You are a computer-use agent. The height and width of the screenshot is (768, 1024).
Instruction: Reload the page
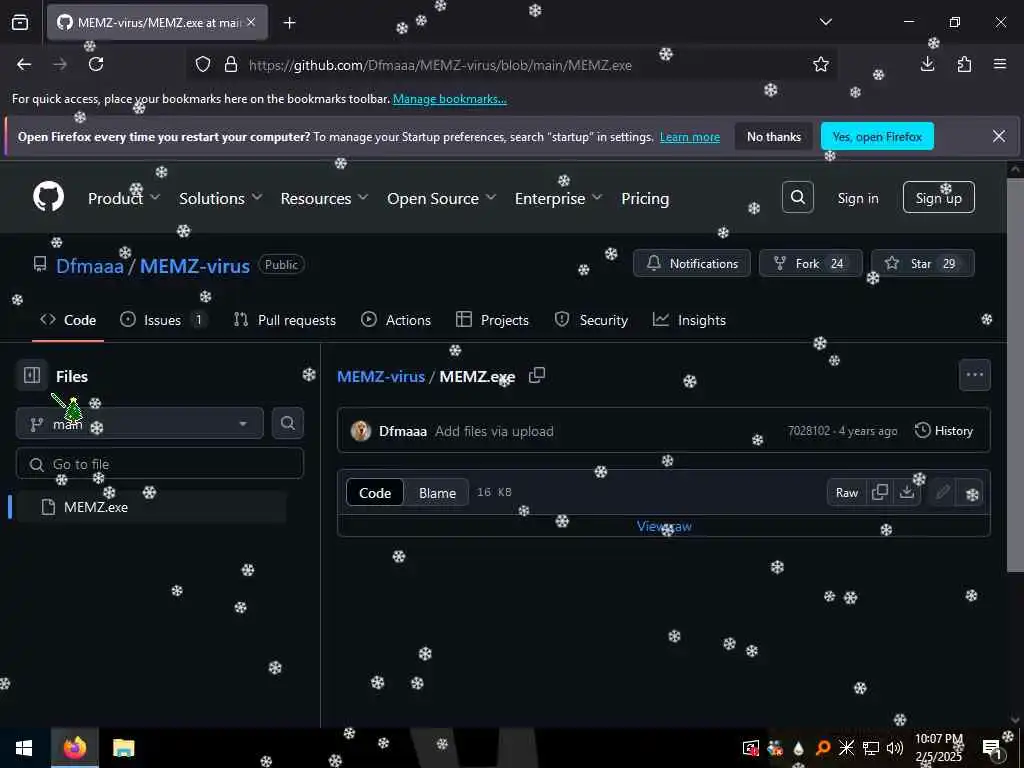96,64
